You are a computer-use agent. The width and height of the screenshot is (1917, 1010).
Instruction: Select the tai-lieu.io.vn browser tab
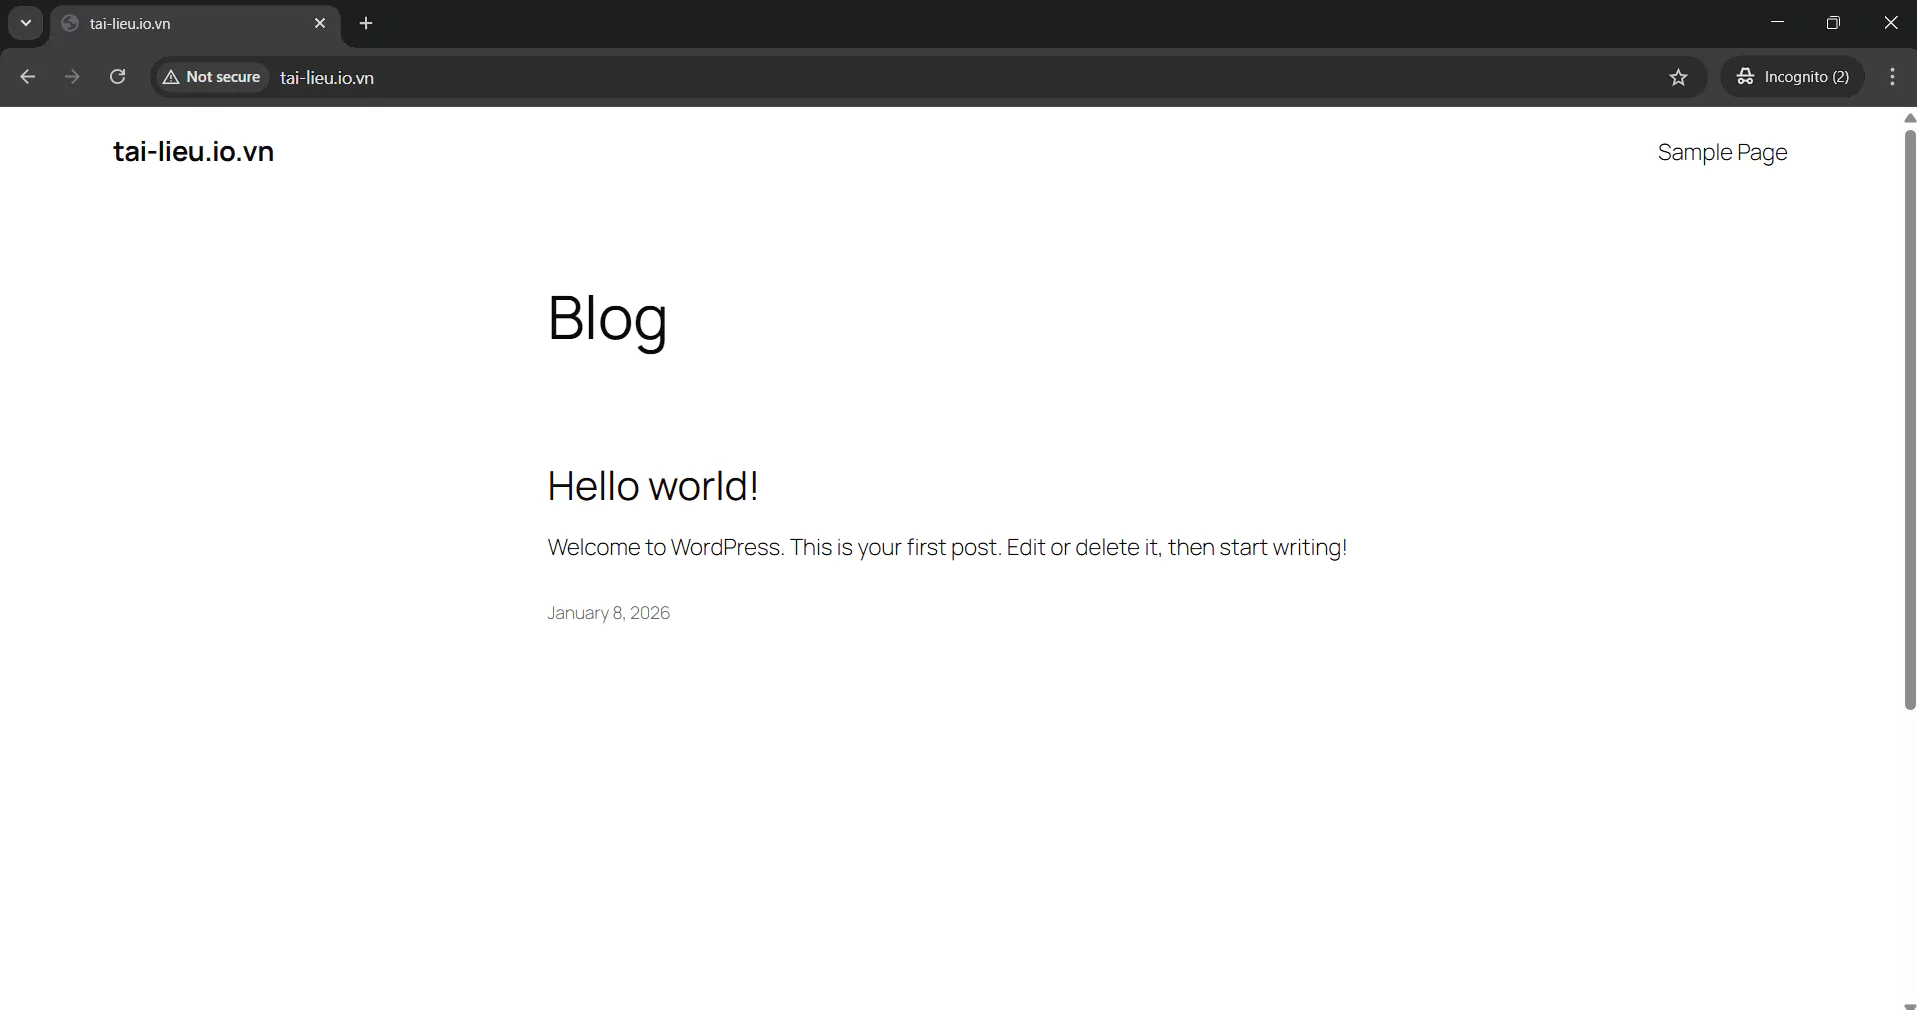click(180, 23)
